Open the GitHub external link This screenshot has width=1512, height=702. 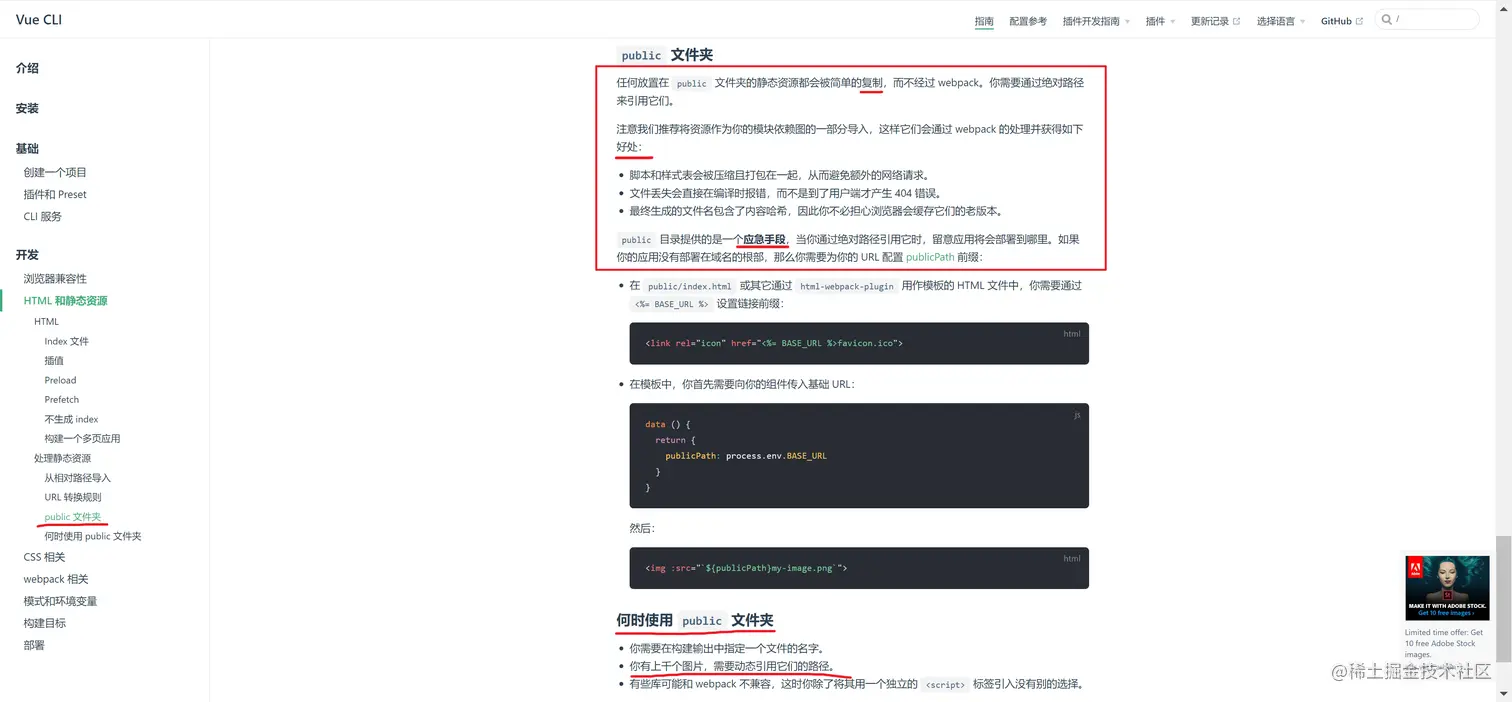[1341, 21]
